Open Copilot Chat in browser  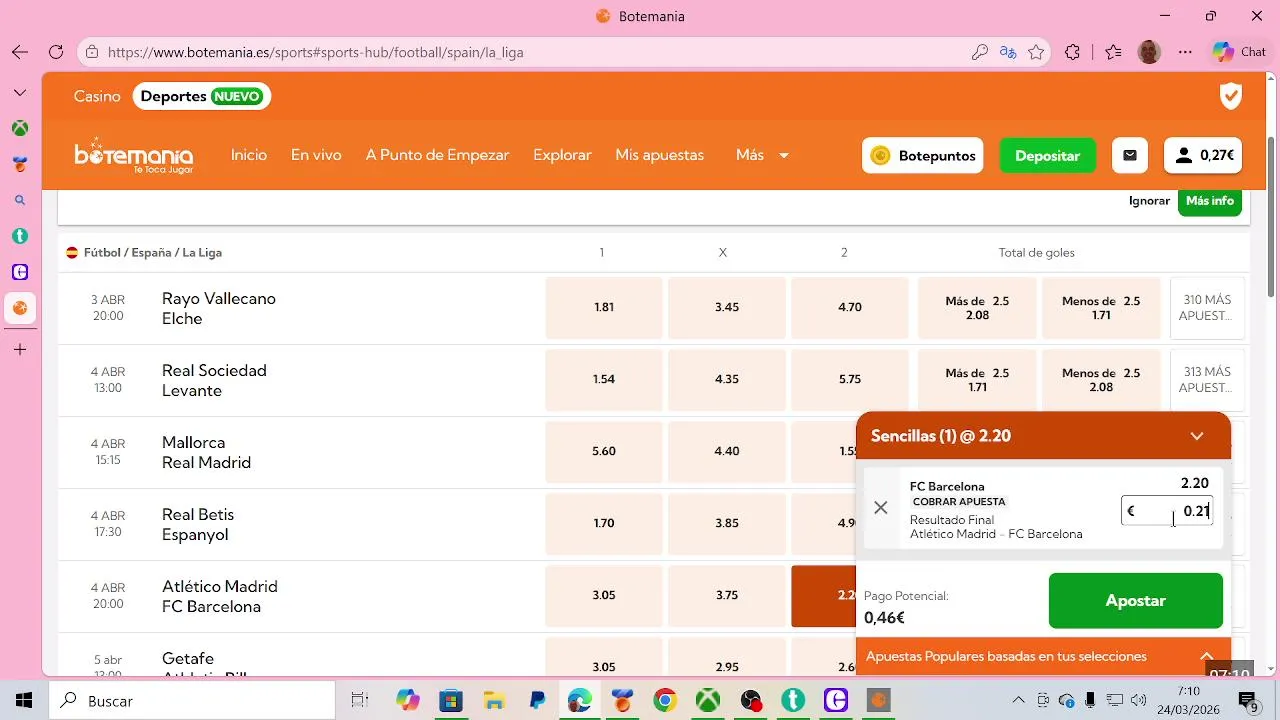pos(1239,52)
